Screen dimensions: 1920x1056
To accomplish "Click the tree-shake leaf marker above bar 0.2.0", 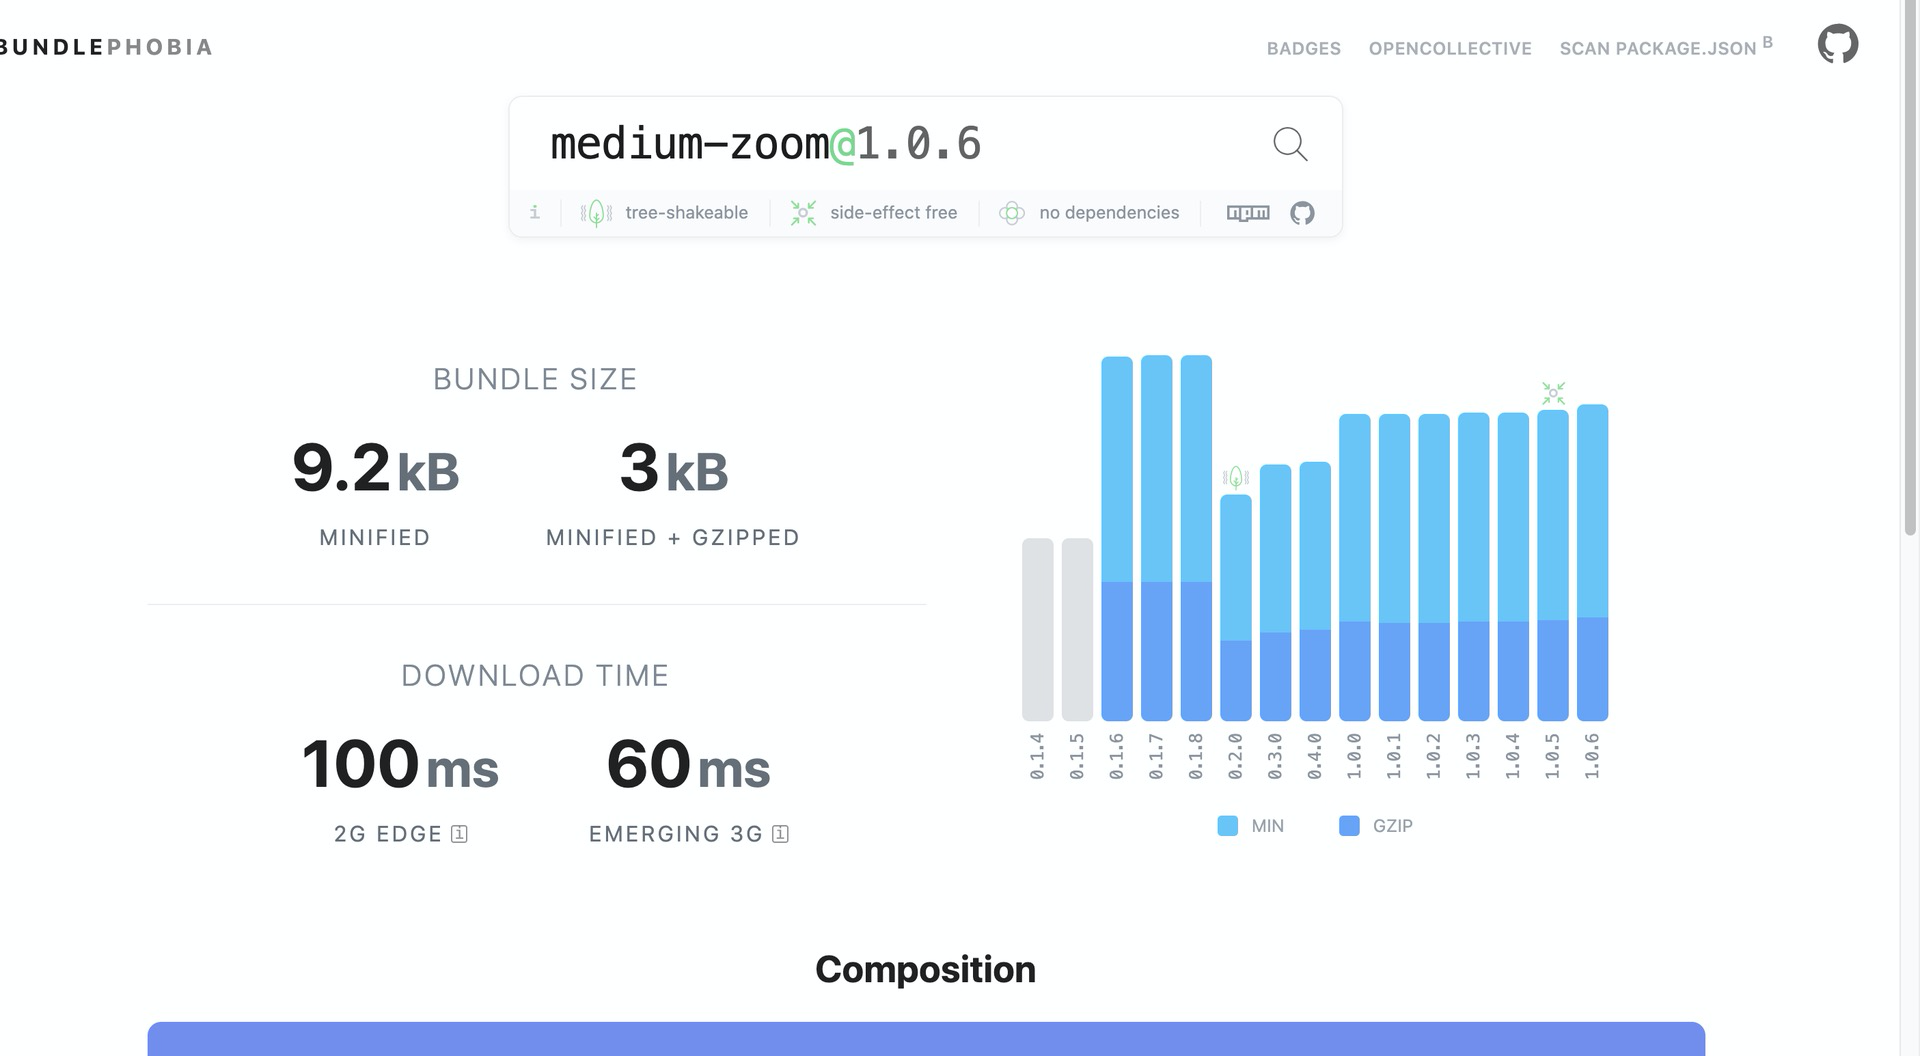I will click(x=1236, y=477).
